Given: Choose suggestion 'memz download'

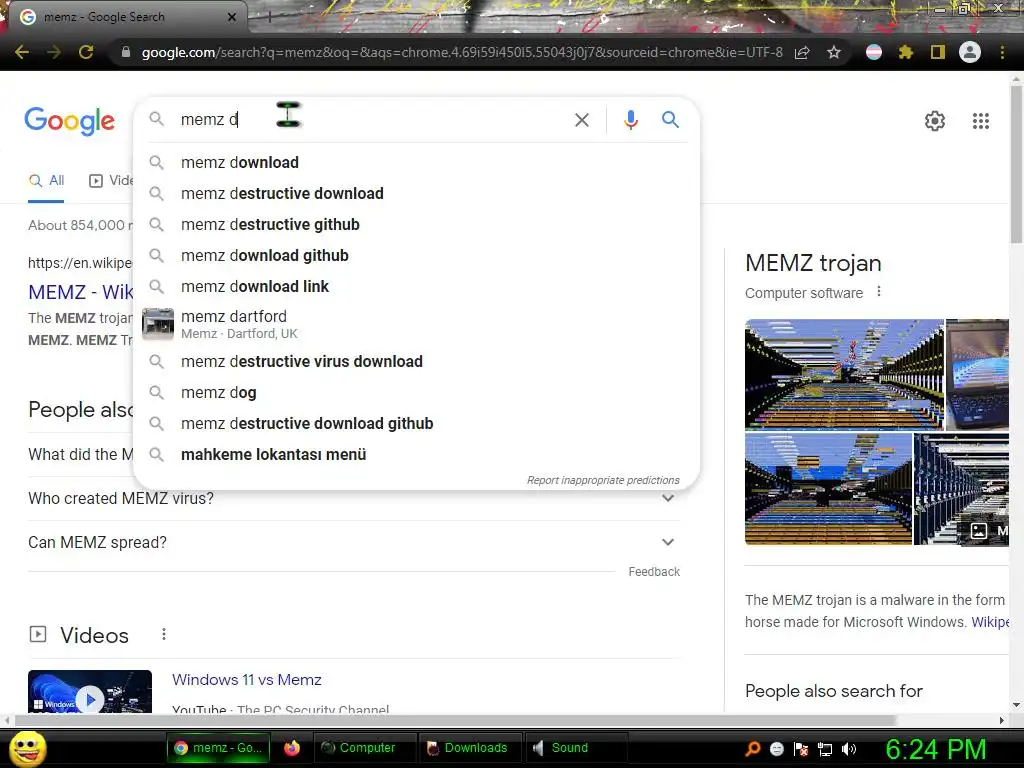Looking at the screenshot, I should (416, 163).
